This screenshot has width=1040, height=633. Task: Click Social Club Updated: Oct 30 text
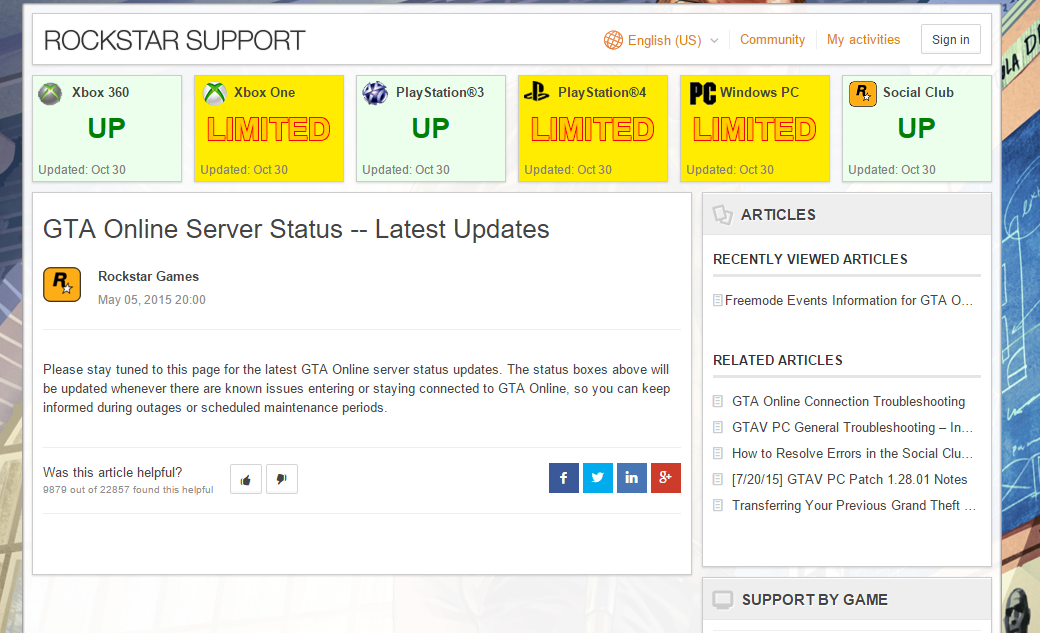coord(891,170)
